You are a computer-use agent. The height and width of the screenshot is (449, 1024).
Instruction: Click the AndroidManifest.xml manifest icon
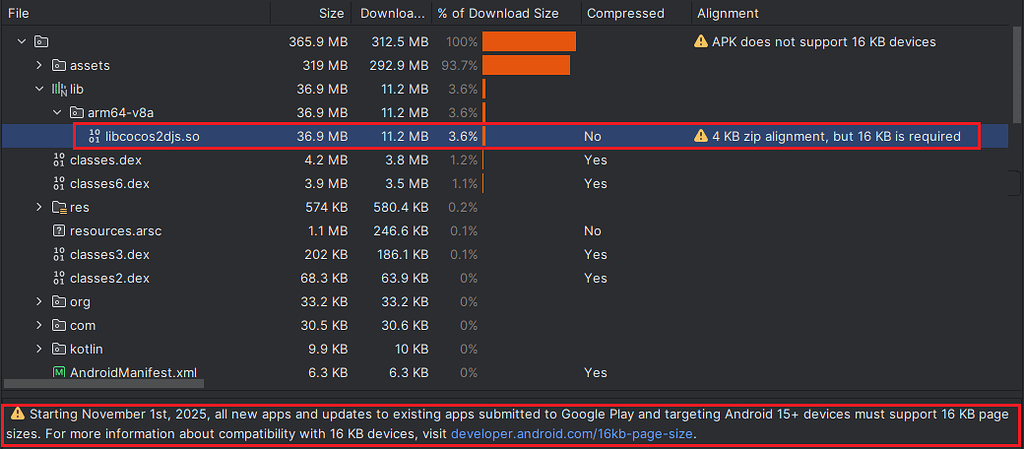pos(59,373)
